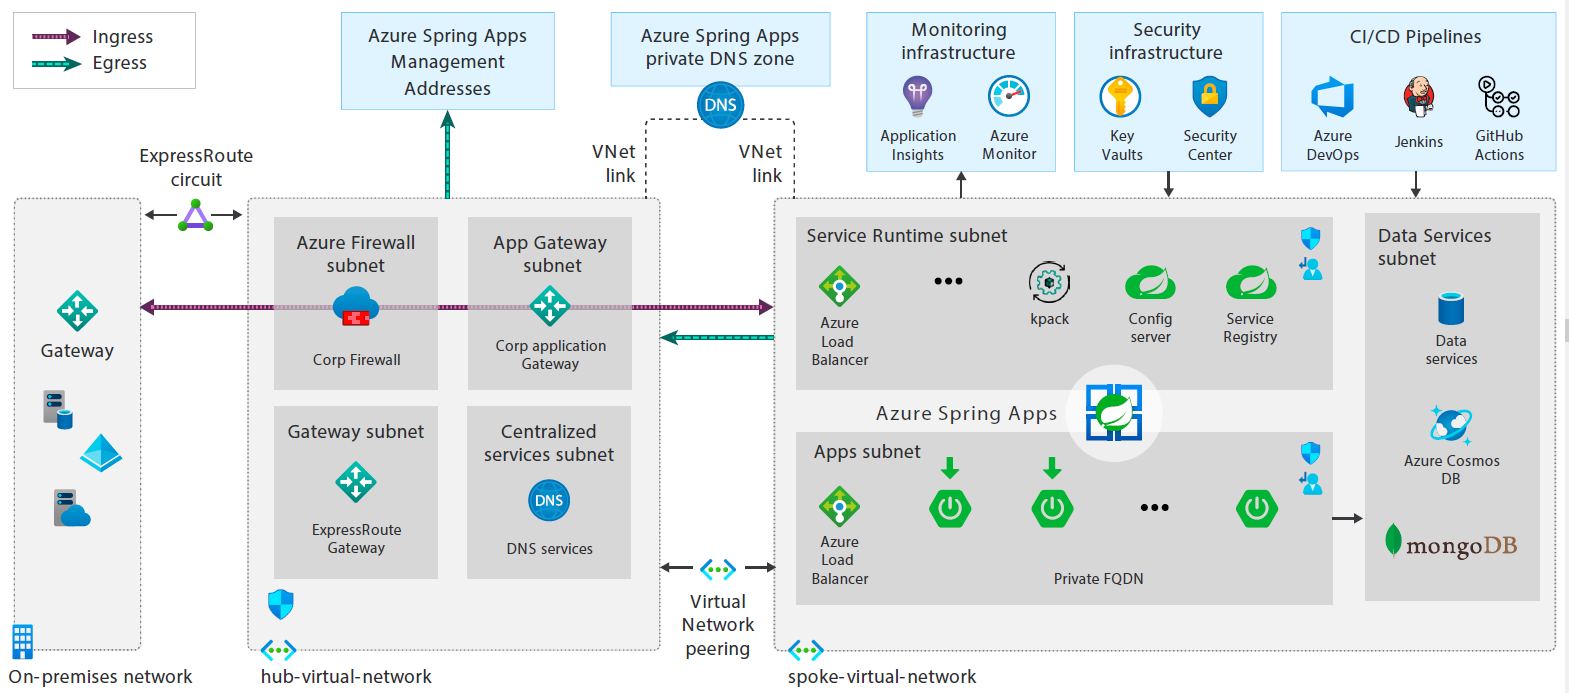Viewport: 1569px width, 693px height.
Task: Click the on-premises Gateway icon
Action: tap(77, 311)
